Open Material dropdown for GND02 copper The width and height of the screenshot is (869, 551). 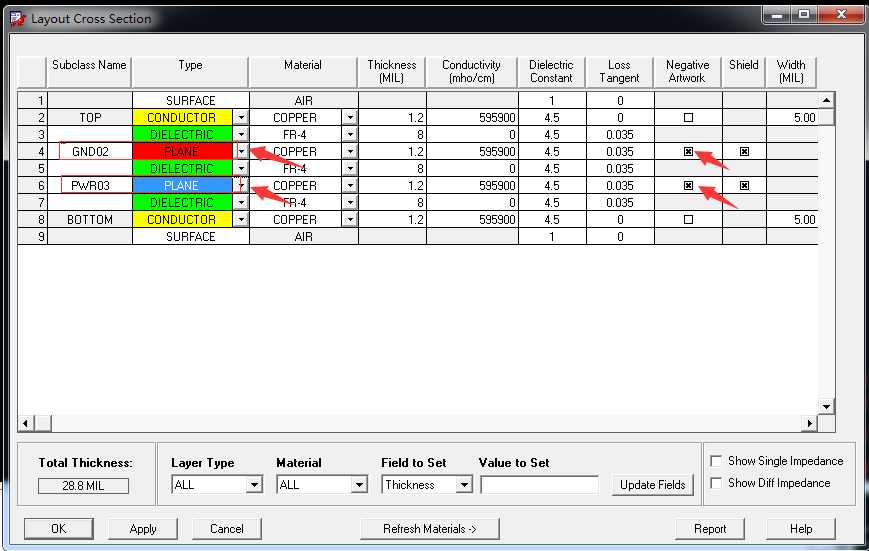(x=350, y=151)
